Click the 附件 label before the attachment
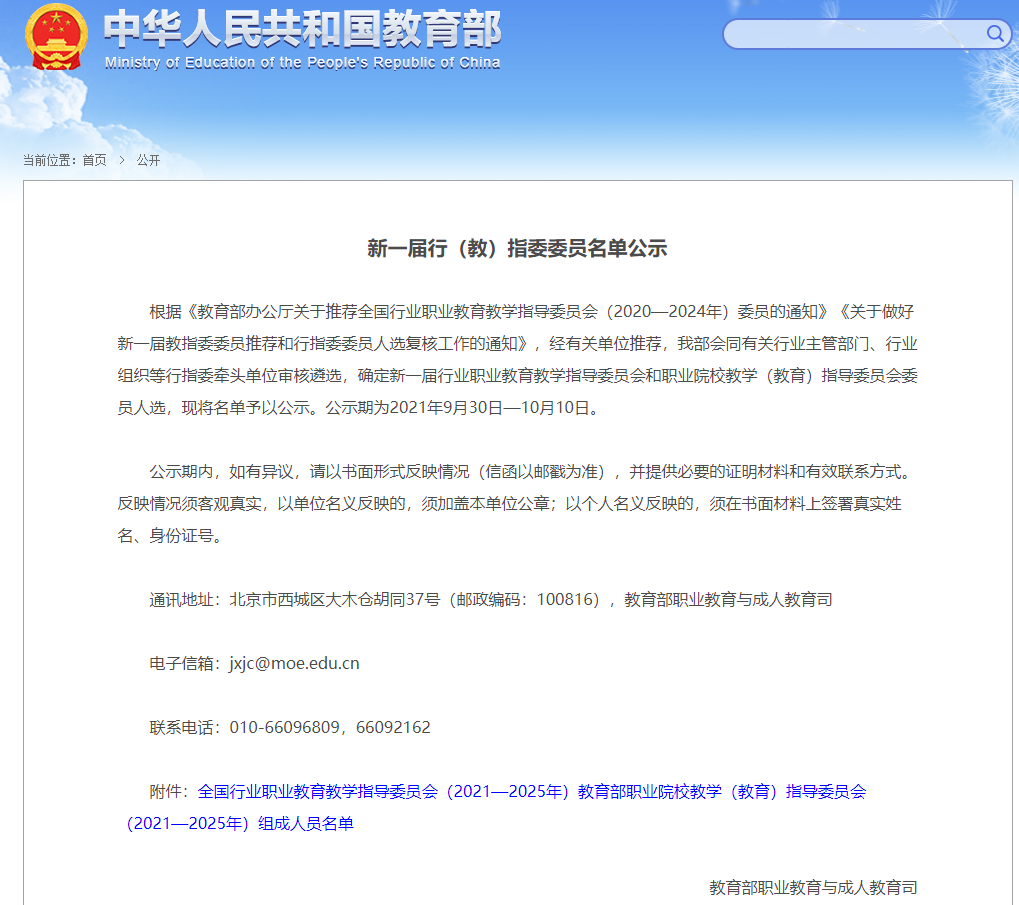 click(x=168, y=792)
